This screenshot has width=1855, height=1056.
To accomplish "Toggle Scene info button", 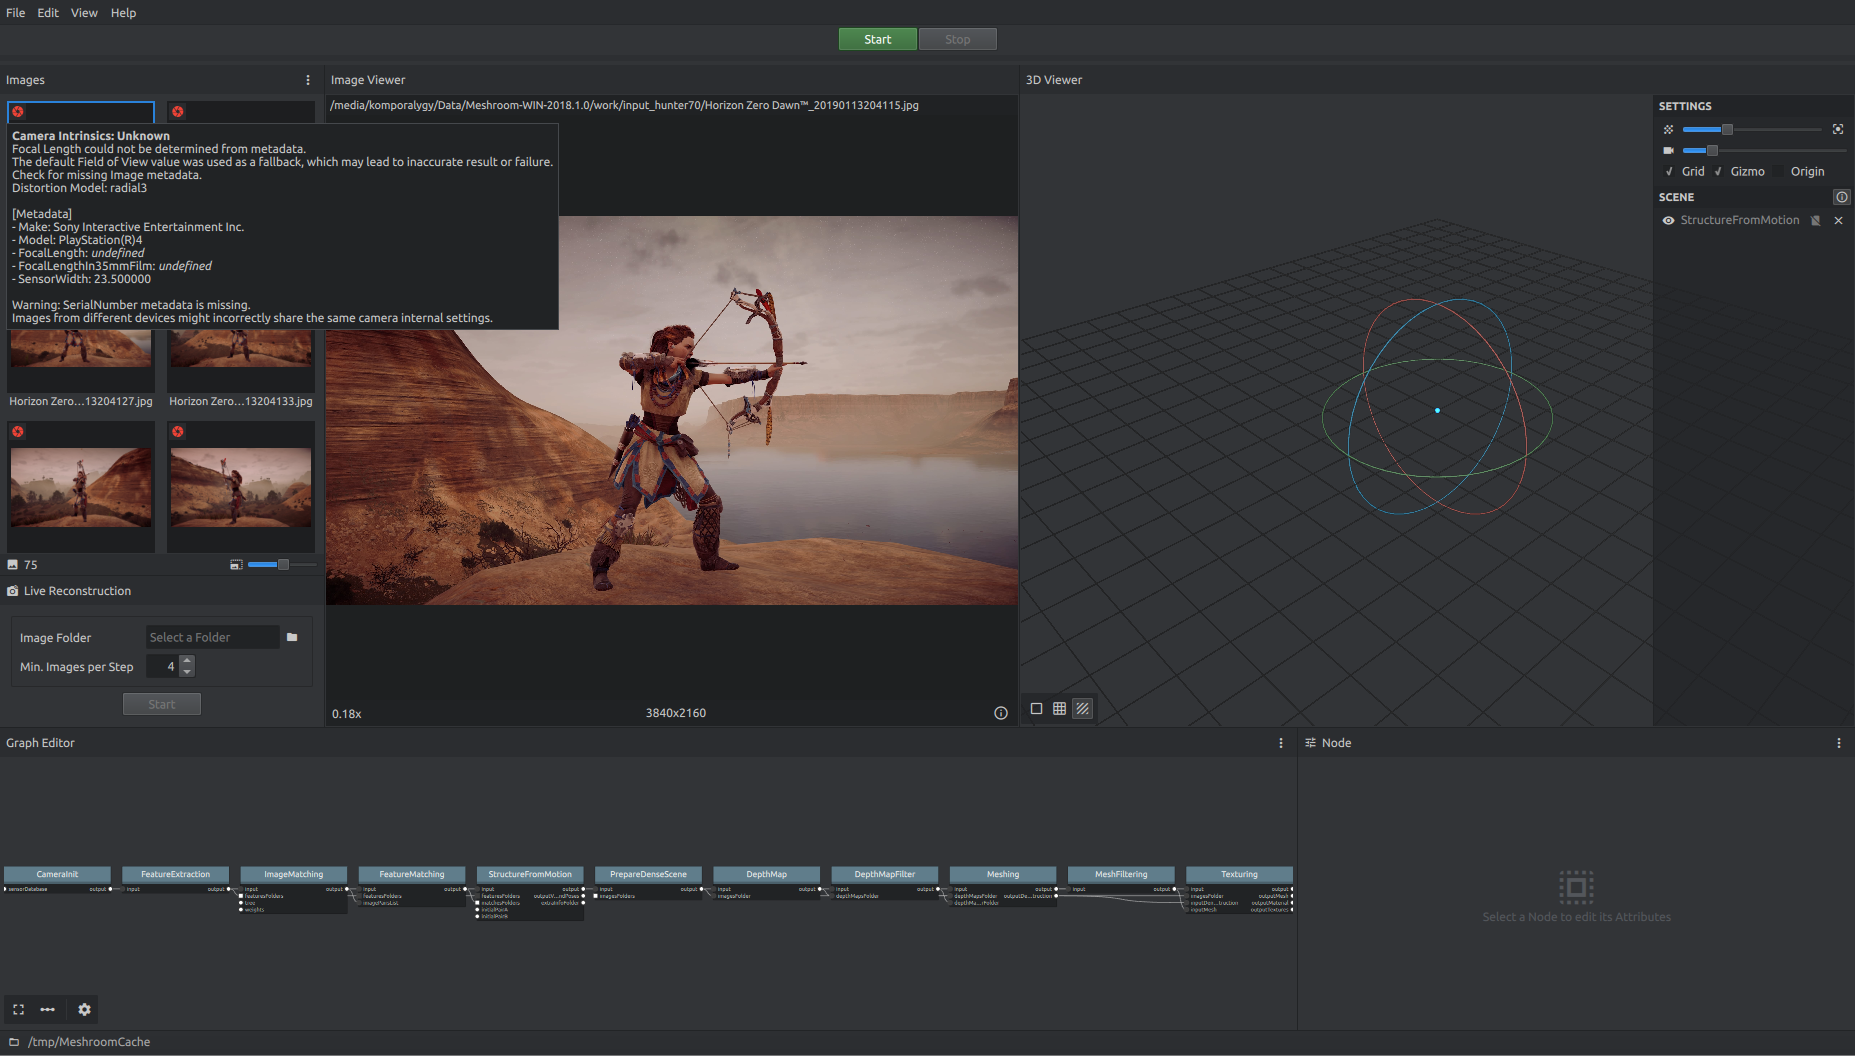I will 1842,197.
